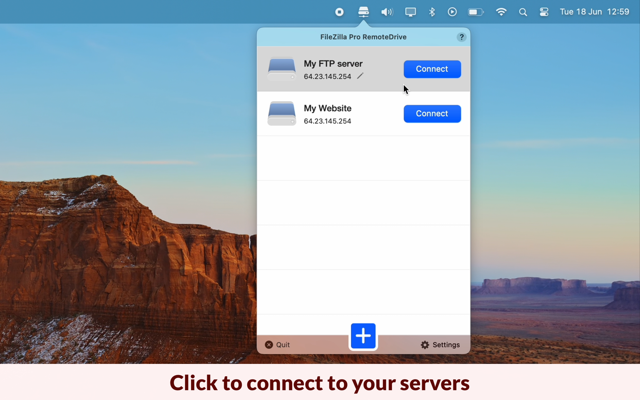Open the Bluetooth menu bar icon
The image size is (640, 400).
(432, 12)
